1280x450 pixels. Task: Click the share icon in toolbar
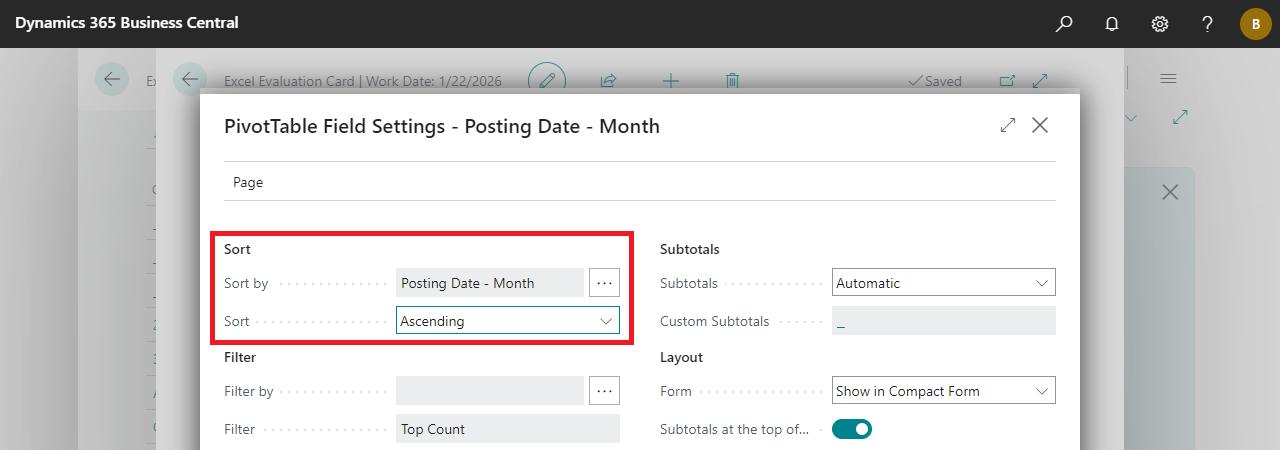point(608,81)
